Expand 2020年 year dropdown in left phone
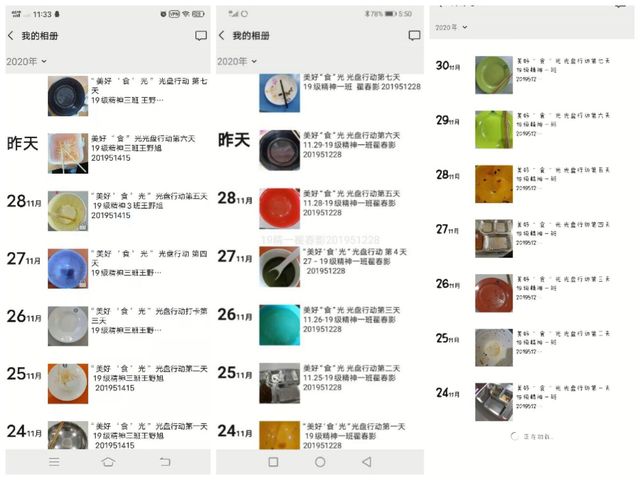The height and width of the screenshot is (480, 640). pos(26,61)
